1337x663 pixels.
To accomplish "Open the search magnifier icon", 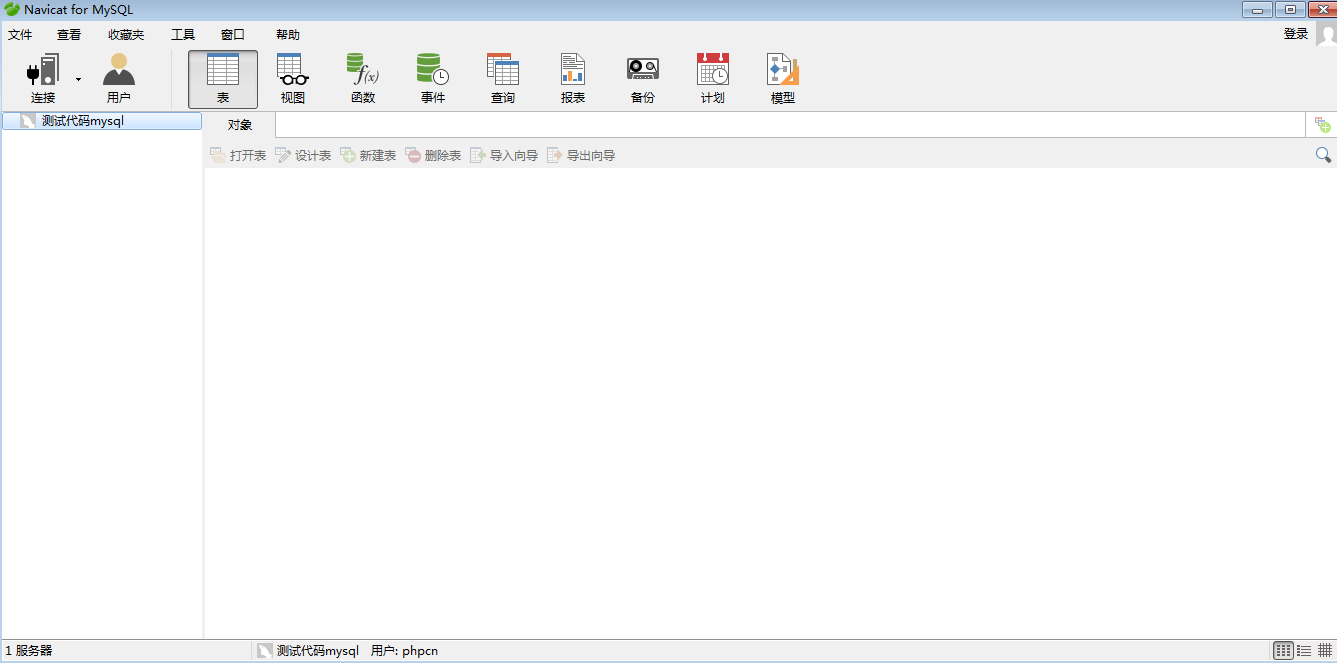I will coord(1323,155).
